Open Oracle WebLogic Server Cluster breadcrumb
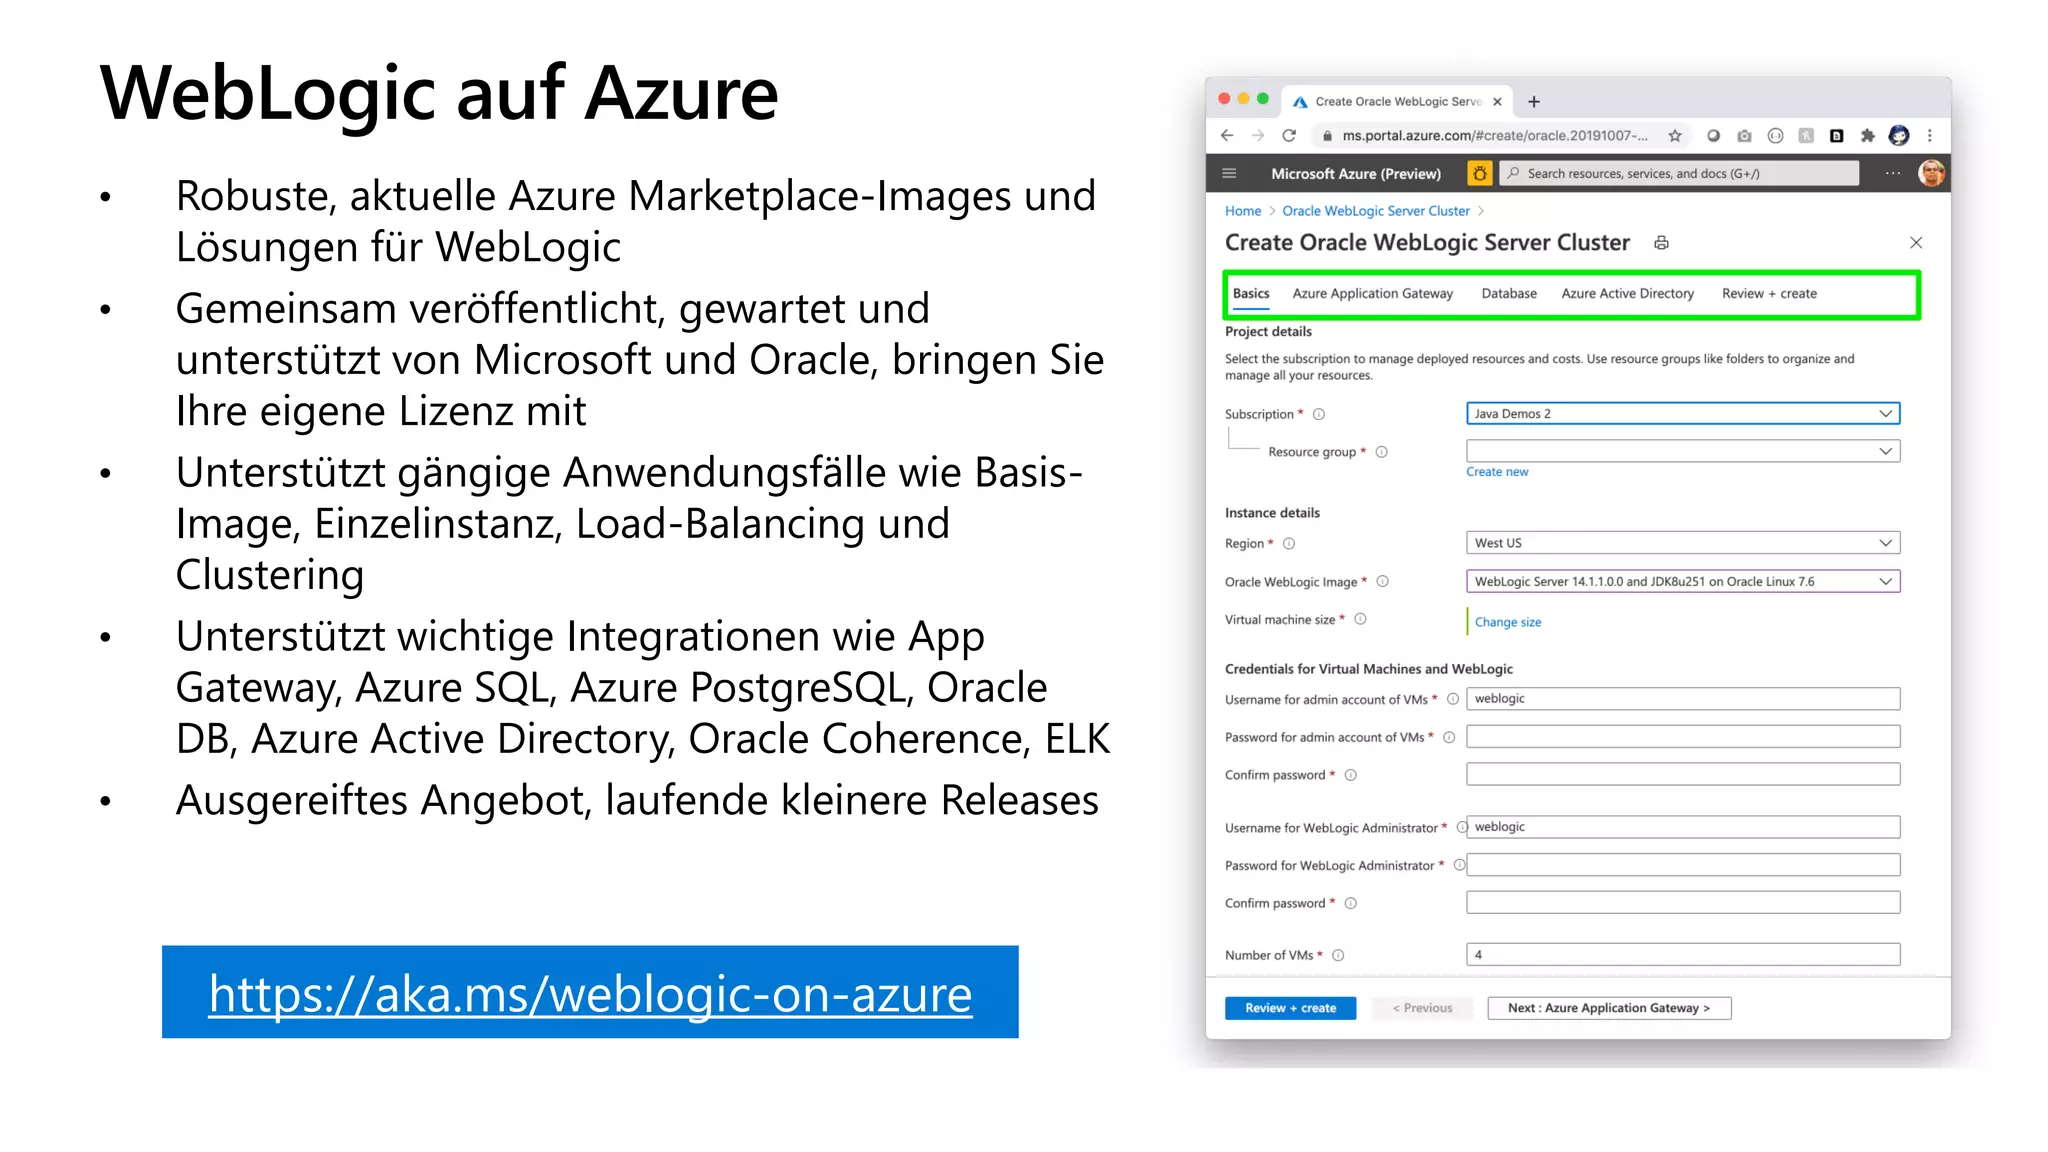This screenshot has height=1152, width=2048. pyautogui.click(x=1376, y=211)
